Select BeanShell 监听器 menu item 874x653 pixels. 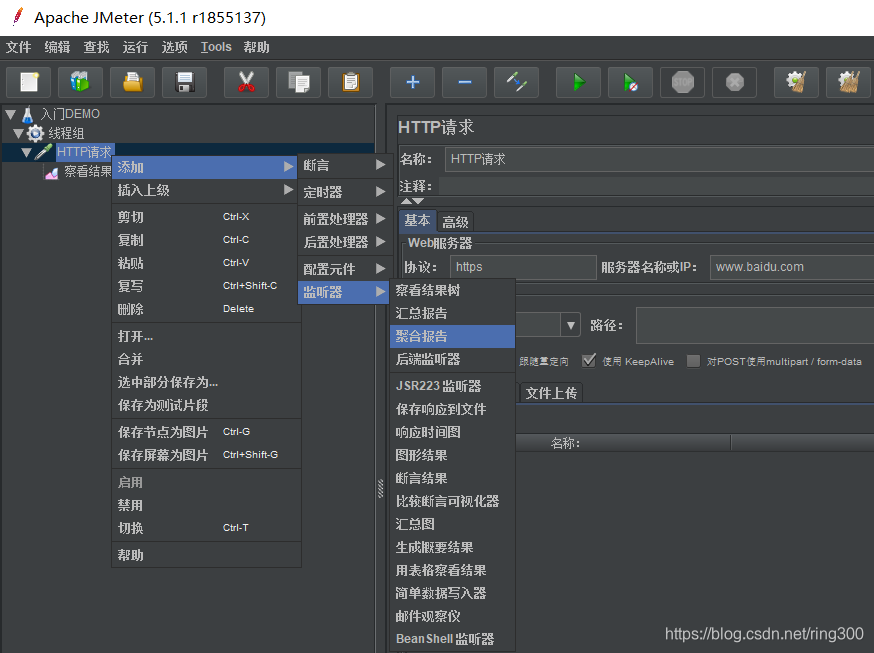click(x=453, y=639)
